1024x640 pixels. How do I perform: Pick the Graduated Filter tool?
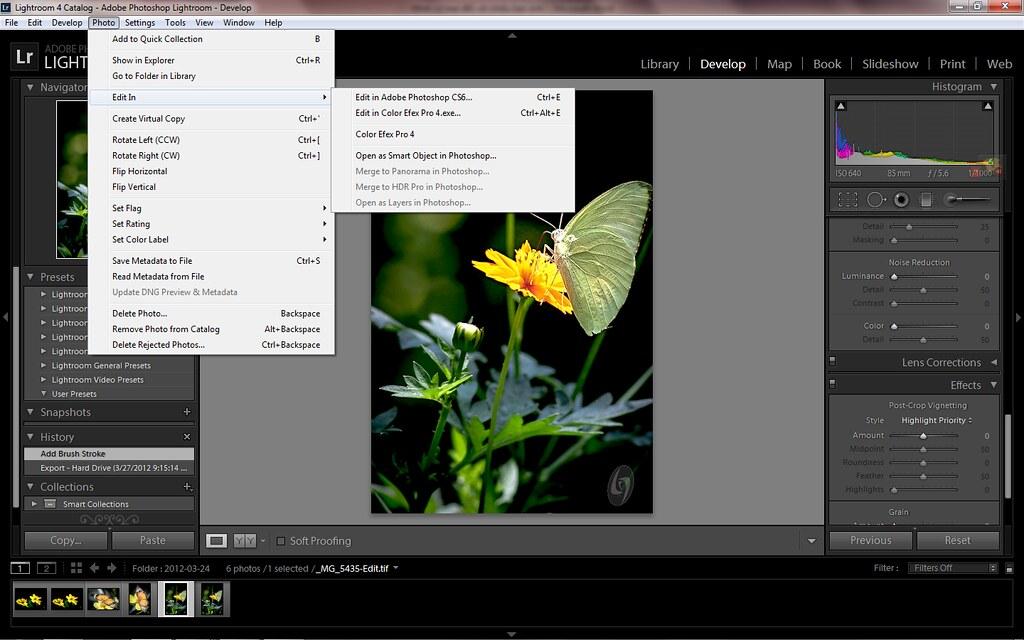coord(926,199)
